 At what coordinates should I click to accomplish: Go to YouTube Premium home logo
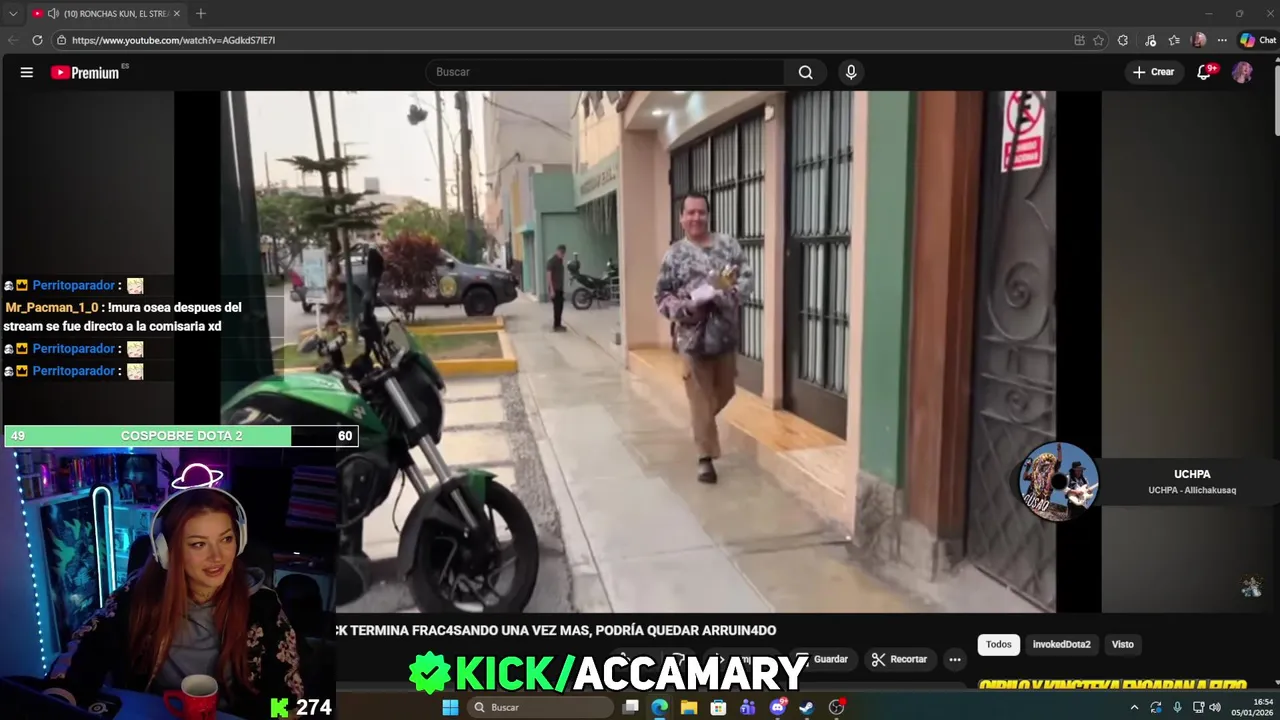pos(87,72)
